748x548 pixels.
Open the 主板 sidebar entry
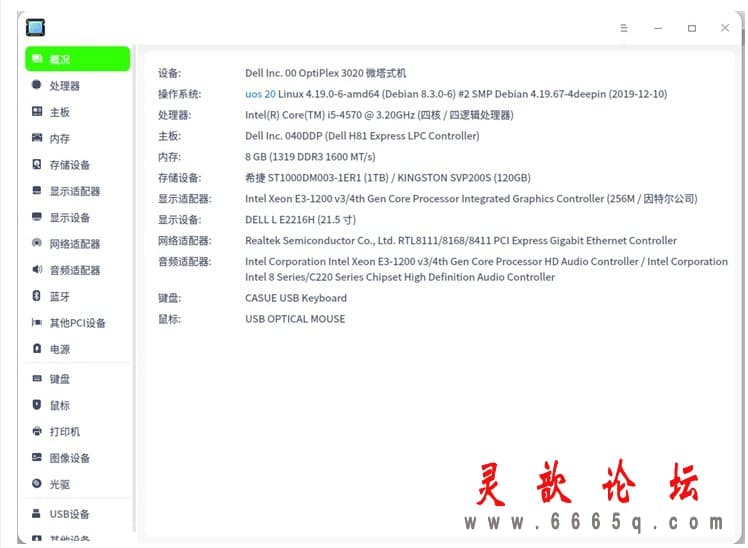click(77, 112)
